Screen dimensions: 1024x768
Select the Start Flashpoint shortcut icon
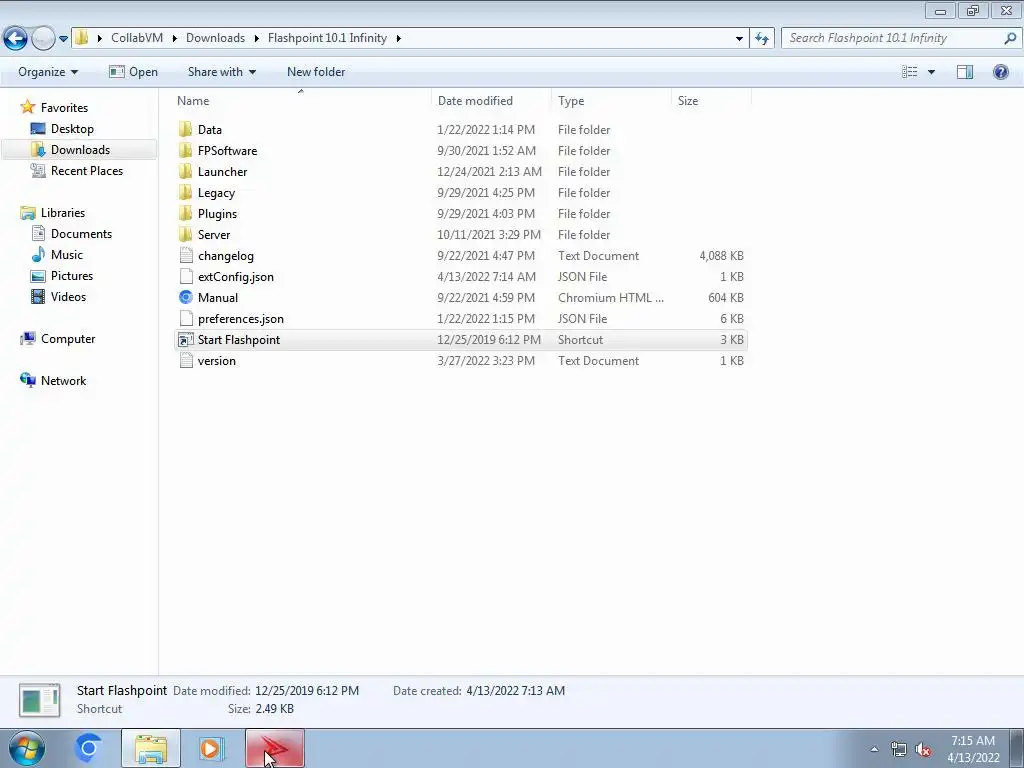[185, 340]
